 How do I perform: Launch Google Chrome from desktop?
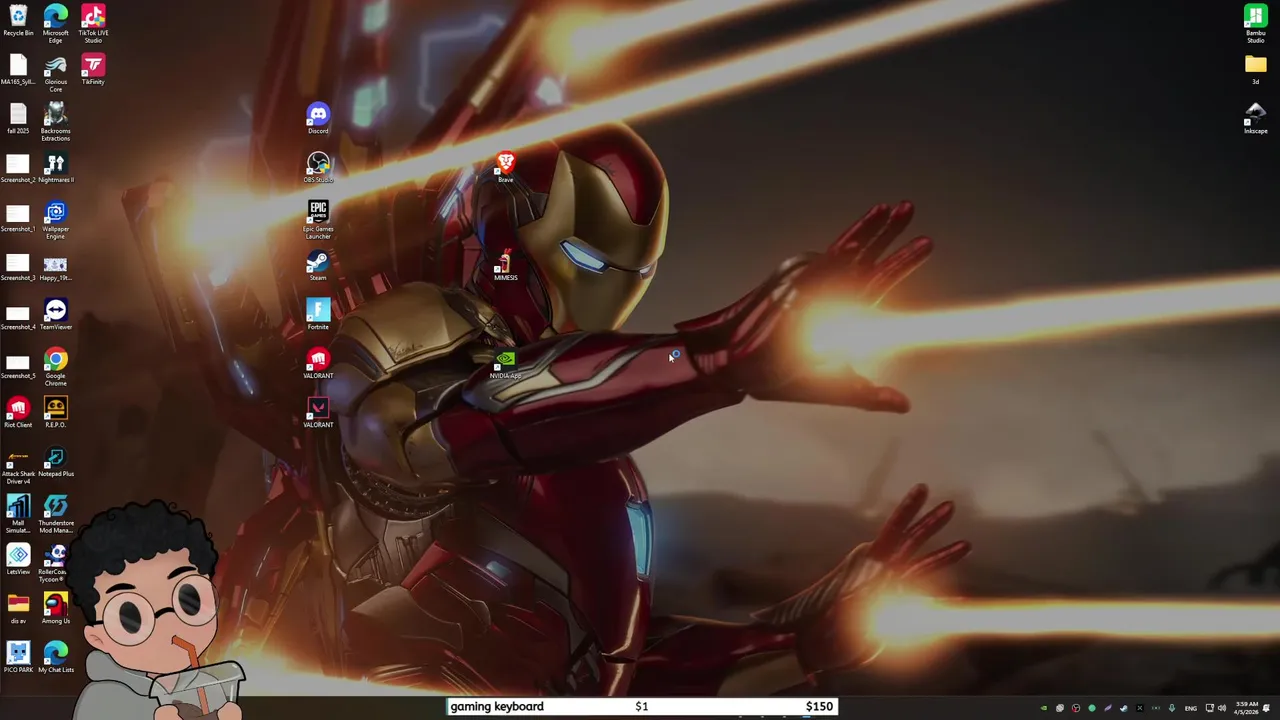click(x=56, y=367)
